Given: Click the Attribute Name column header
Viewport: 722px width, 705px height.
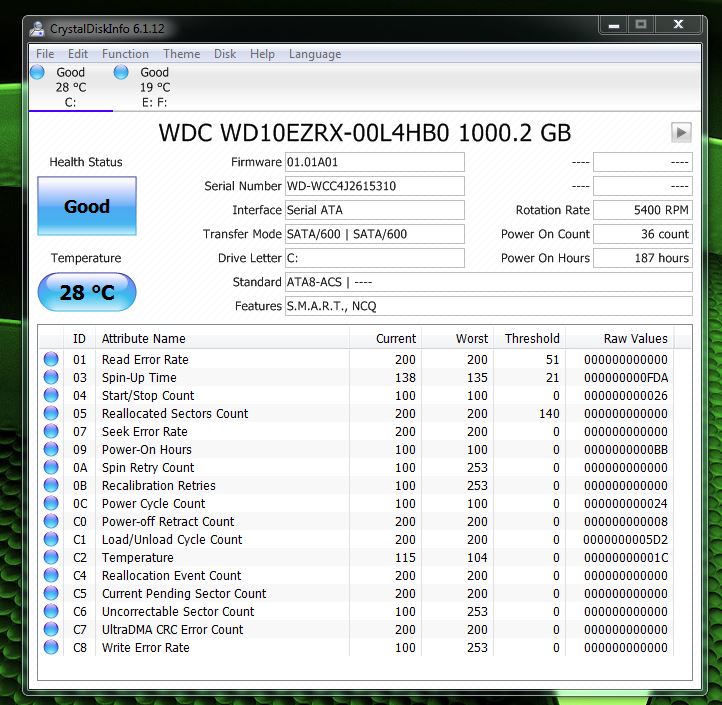Looking at the screenshot, I should (222, 338).
